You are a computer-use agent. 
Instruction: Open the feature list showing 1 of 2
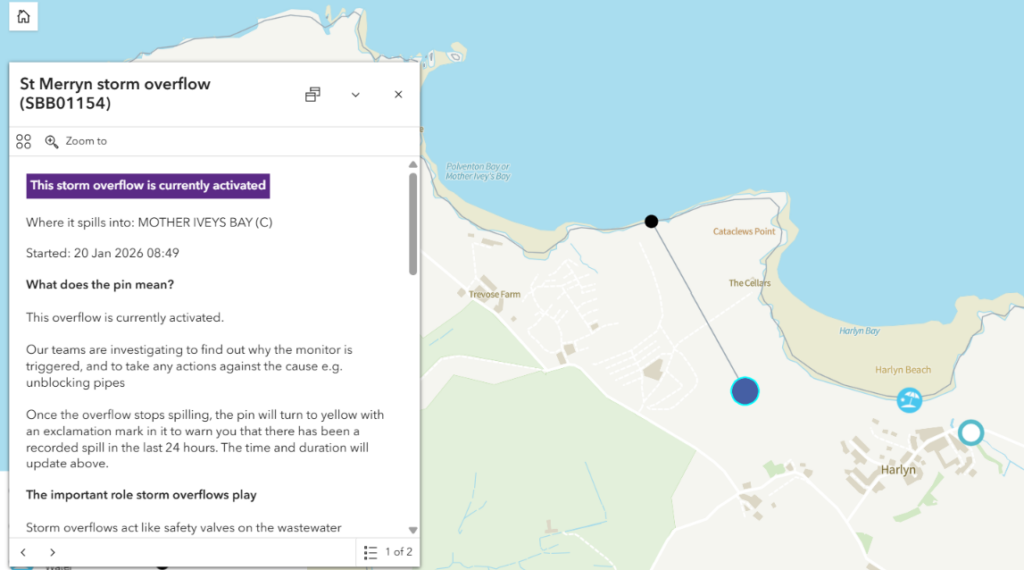388,552
